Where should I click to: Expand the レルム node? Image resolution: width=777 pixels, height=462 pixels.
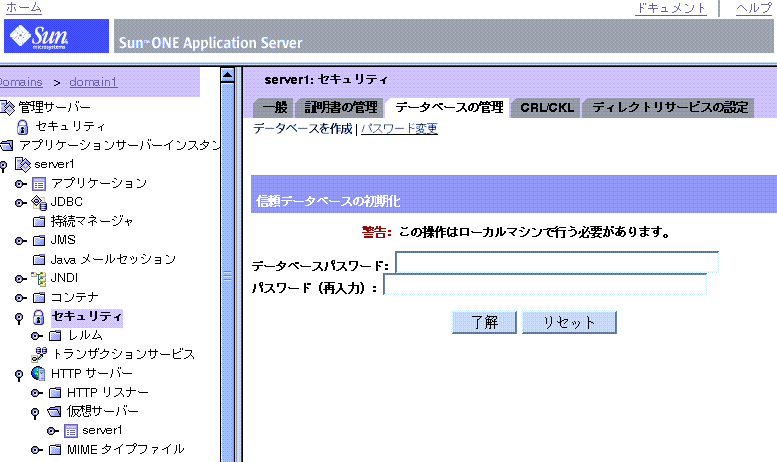[x=37, y=337]
